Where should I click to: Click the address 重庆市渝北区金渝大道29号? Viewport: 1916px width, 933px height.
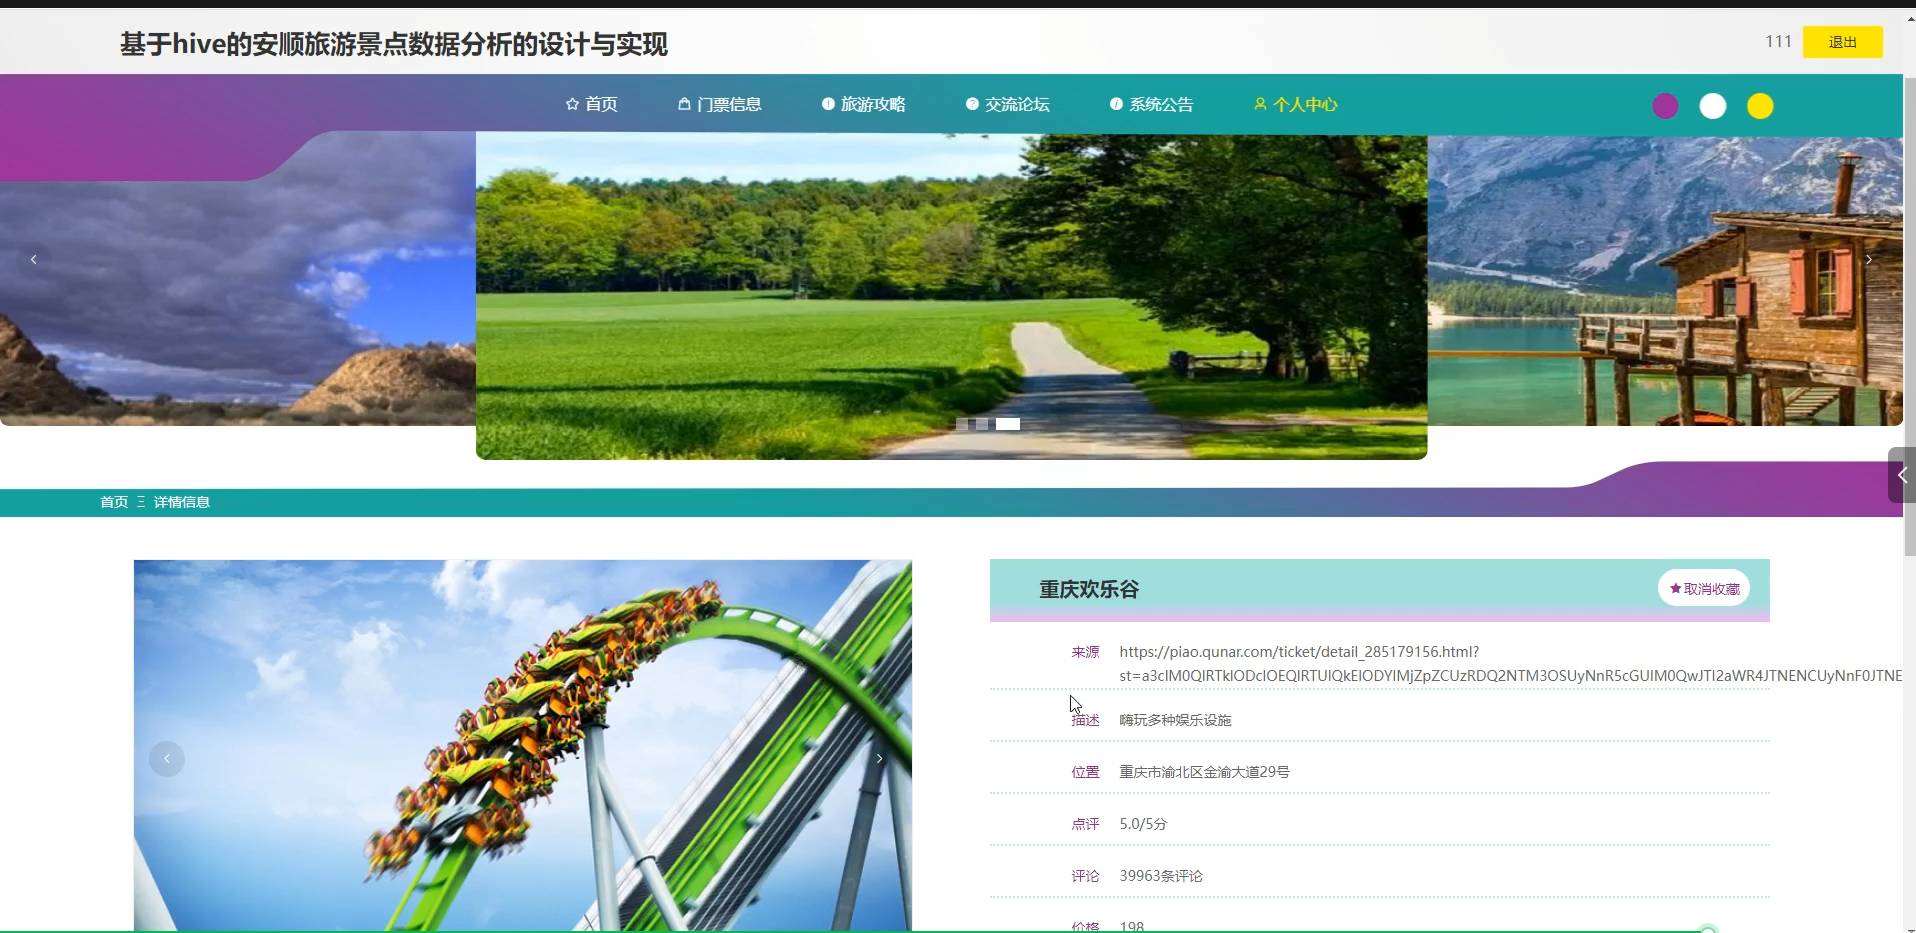[x=1204, y=772]
